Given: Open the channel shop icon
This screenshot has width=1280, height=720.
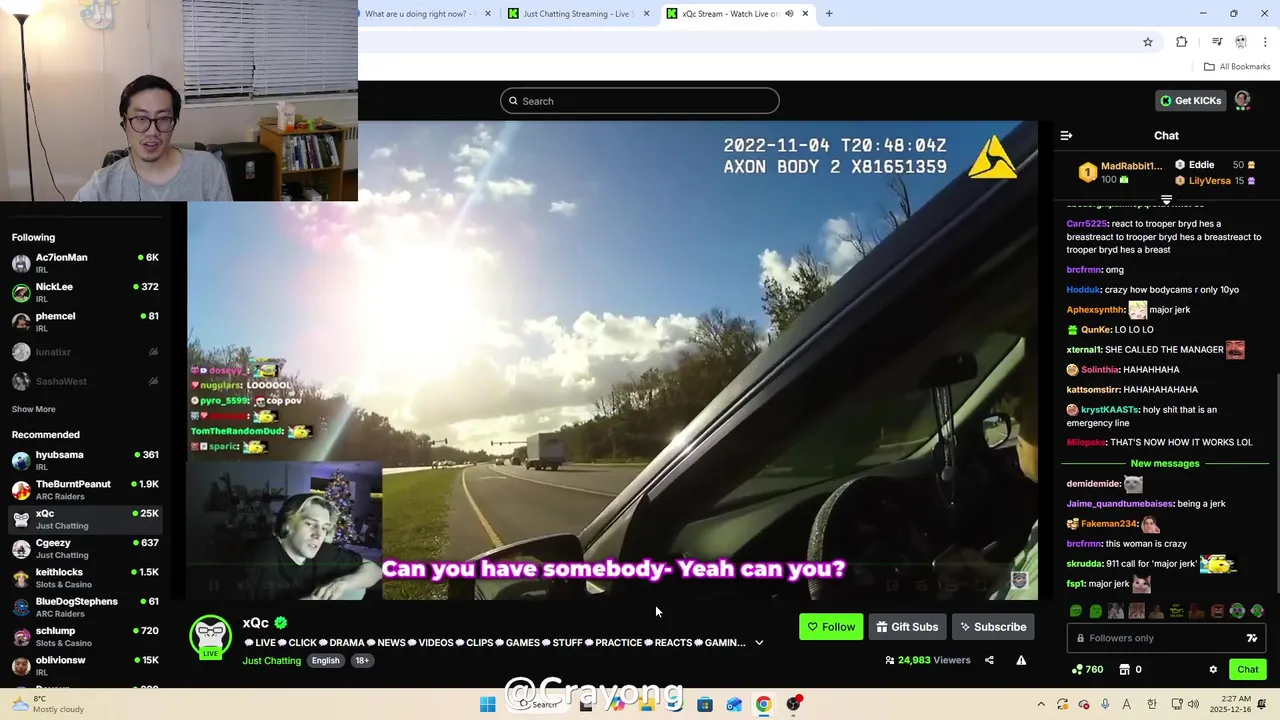Looking at the screenshot, I should pos(1124,669).
